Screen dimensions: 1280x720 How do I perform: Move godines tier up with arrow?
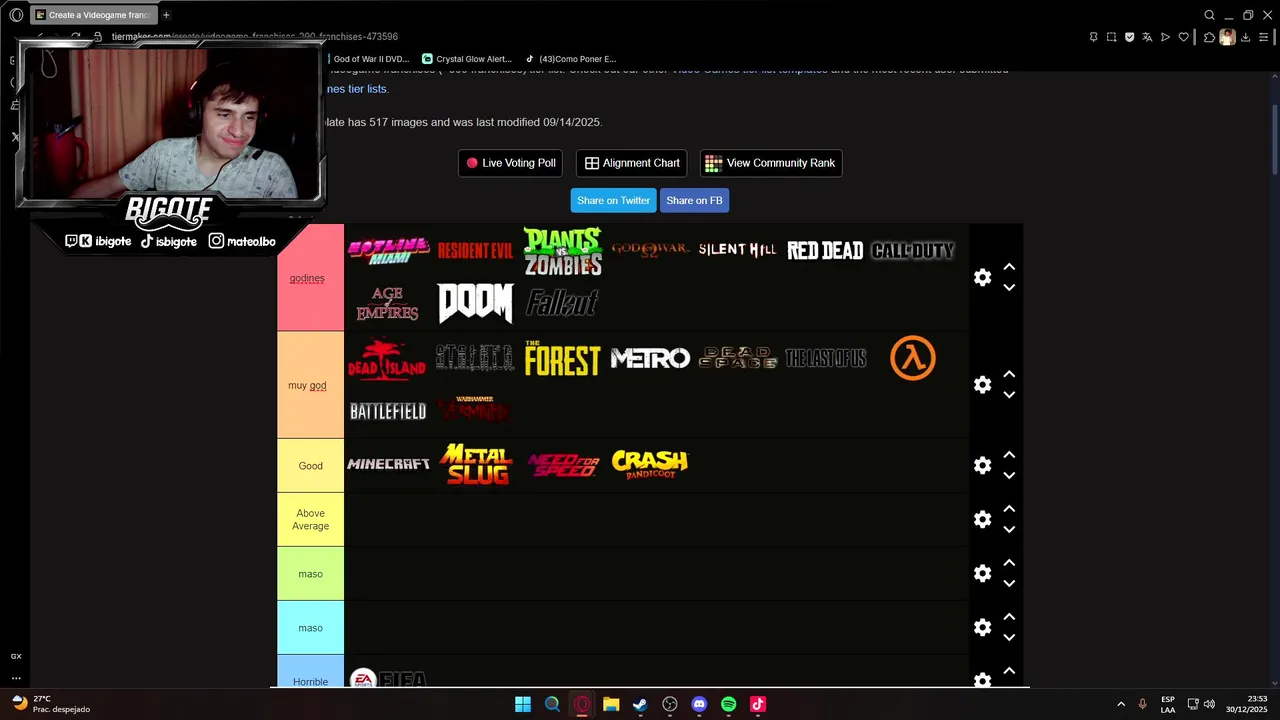[1009, 267]
